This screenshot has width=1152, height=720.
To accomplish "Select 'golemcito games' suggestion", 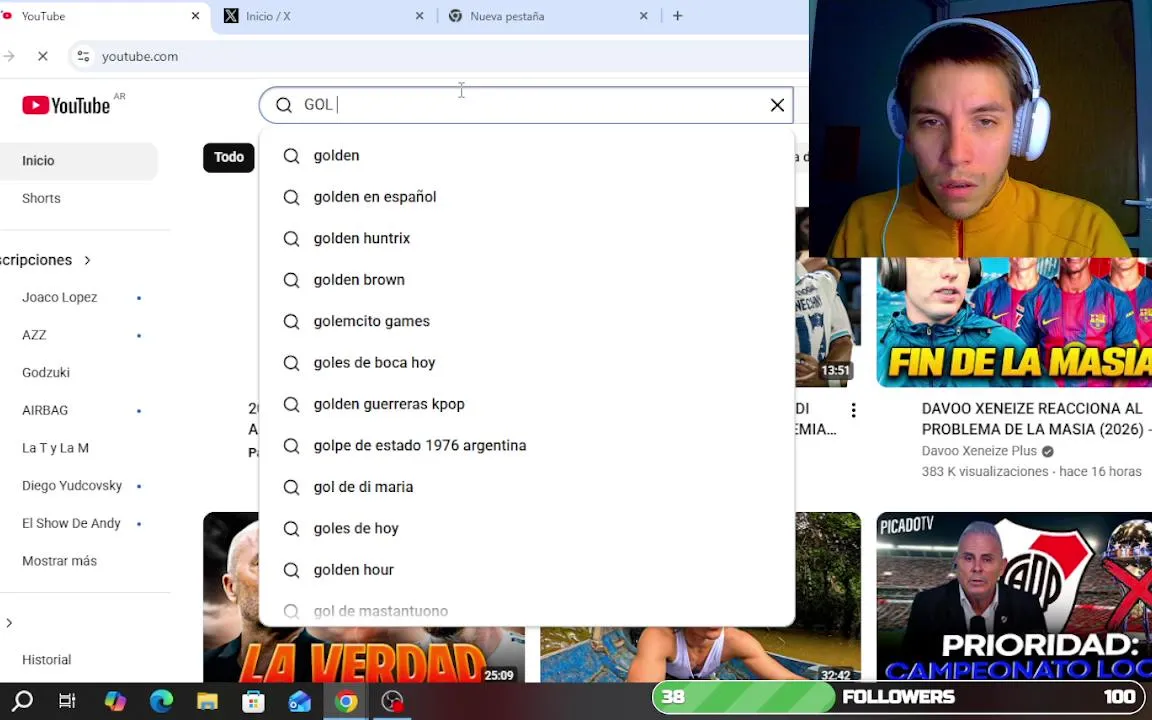I will pyautogui.click(x=527, y=322).
